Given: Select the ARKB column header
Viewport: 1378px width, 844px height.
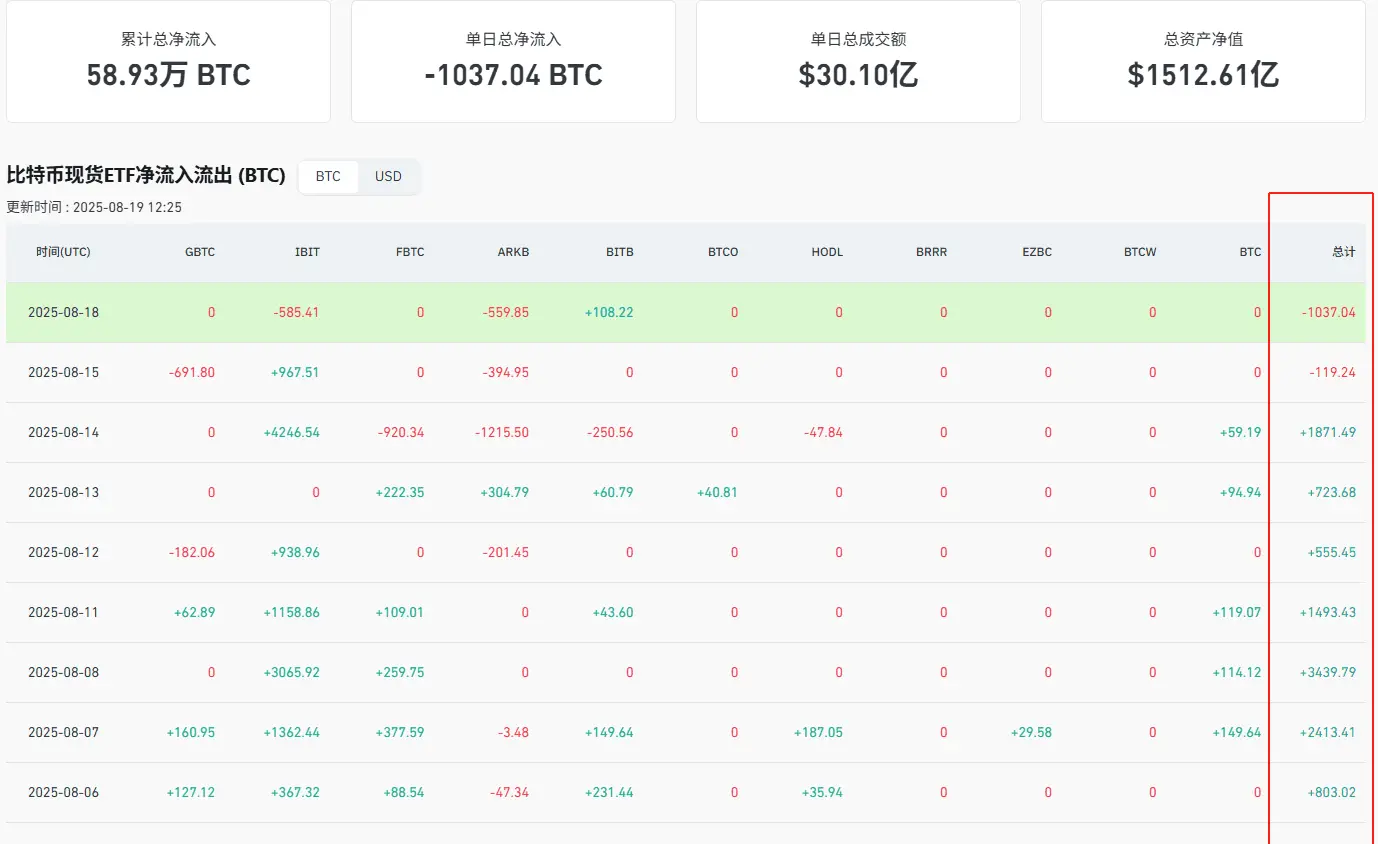Looking at the screenshot, I should [514, 252].
